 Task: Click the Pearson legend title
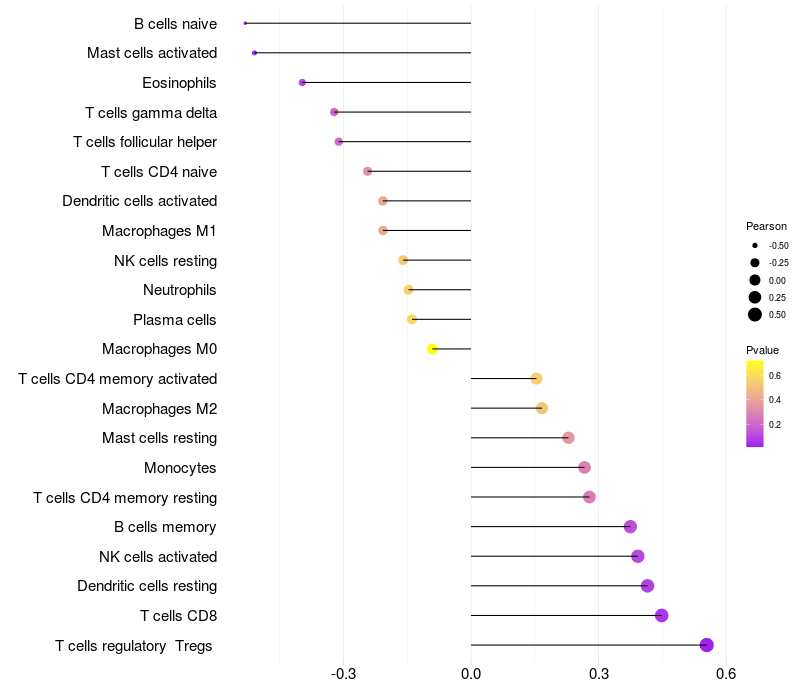[766, 226]
